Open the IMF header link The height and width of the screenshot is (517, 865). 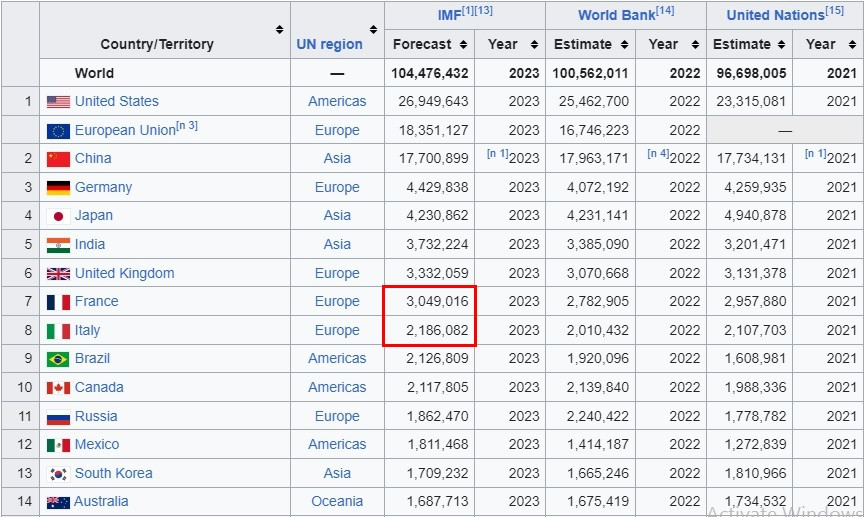click(x=449, y=15)
